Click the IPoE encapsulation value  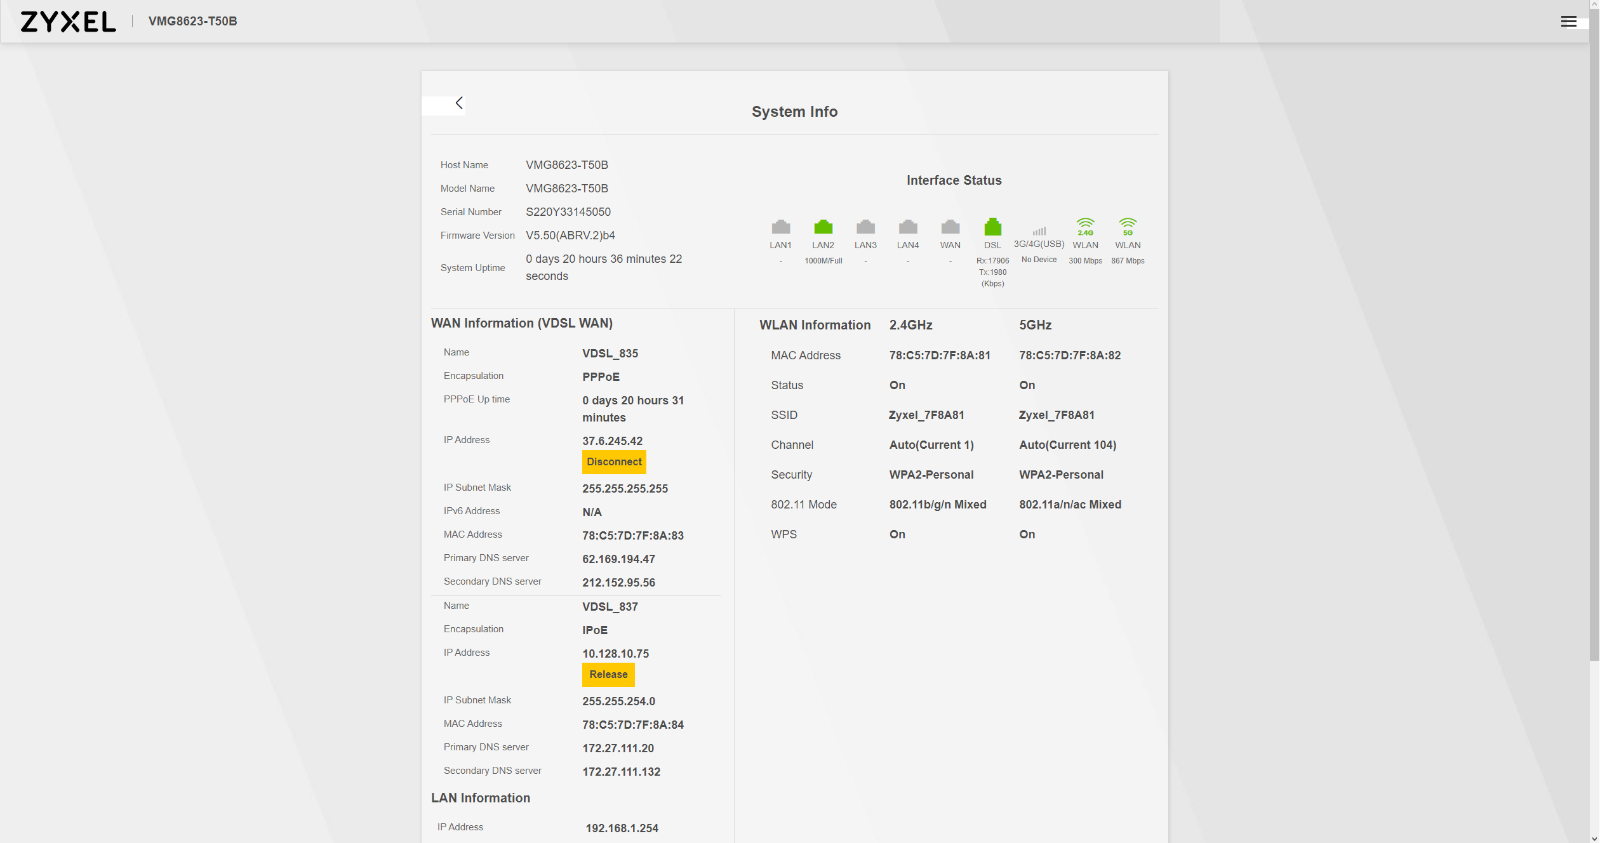click(595, 631)
